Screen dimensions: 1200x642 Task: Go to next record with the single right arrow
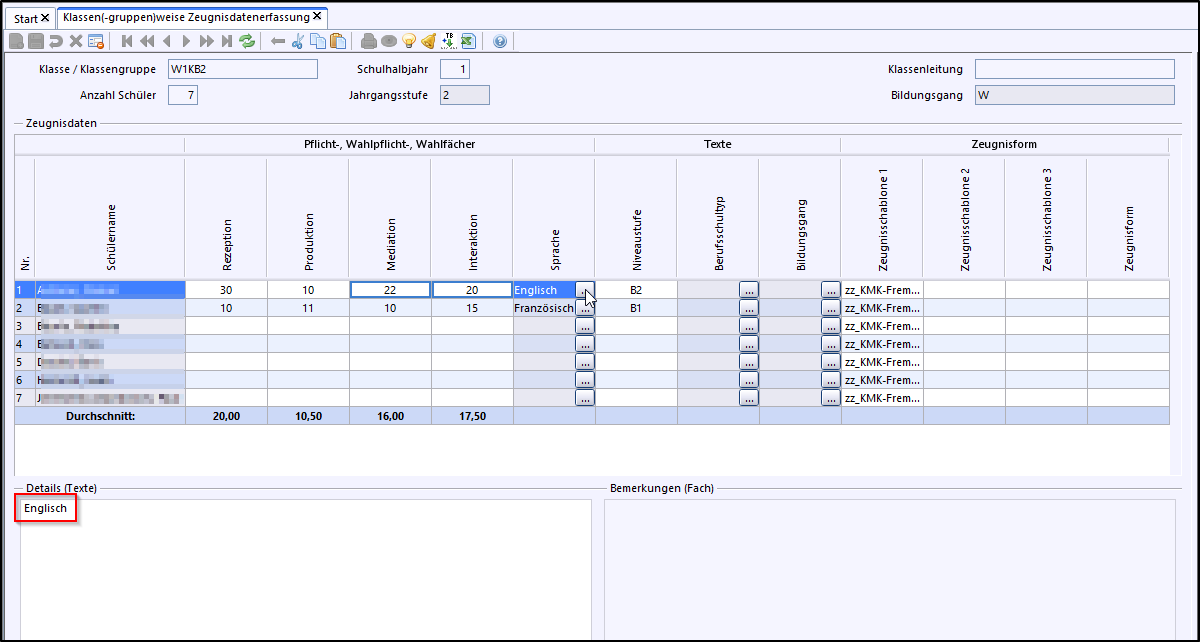pyautogui.click(x=186, y=41)
